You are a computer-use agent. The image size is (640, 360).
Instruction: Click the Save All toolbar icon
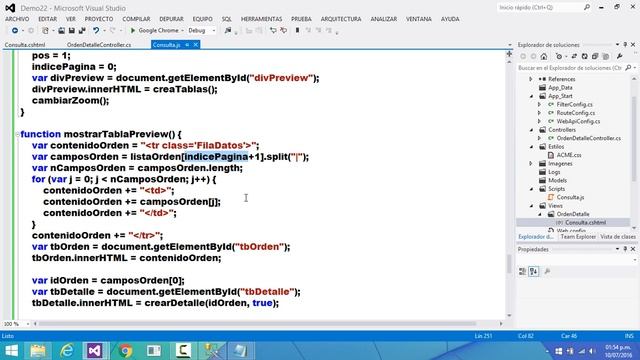[x=82, y=31]
